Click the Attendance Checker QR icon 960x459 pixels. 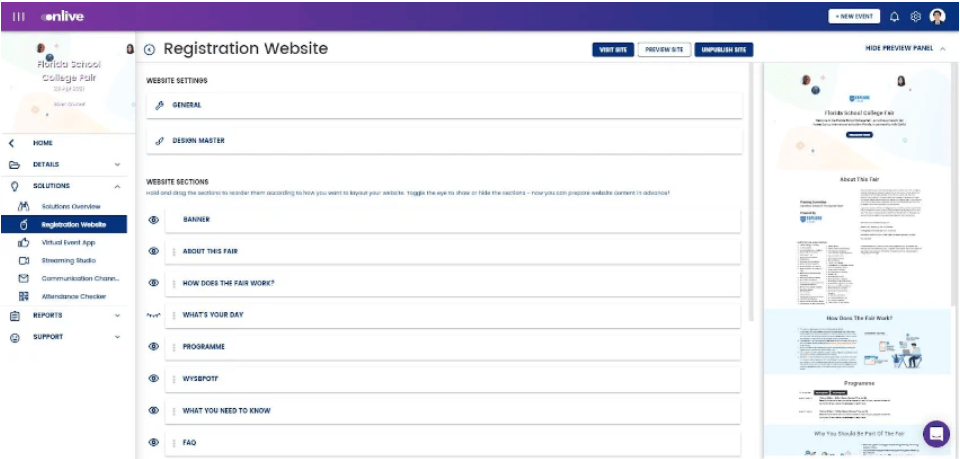[x=23, y=296]
